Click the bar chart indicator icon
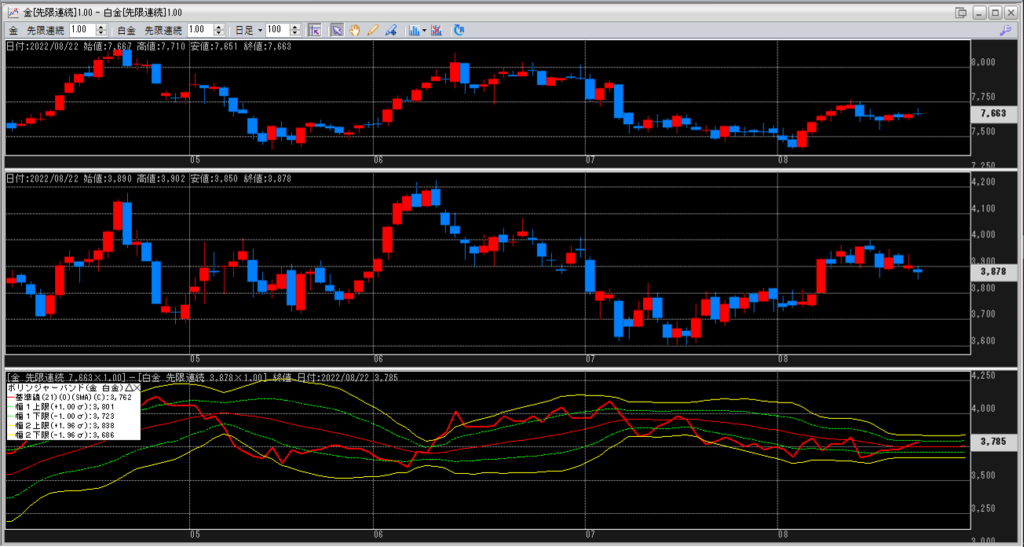1024x547 pixels. coord(414,30)
